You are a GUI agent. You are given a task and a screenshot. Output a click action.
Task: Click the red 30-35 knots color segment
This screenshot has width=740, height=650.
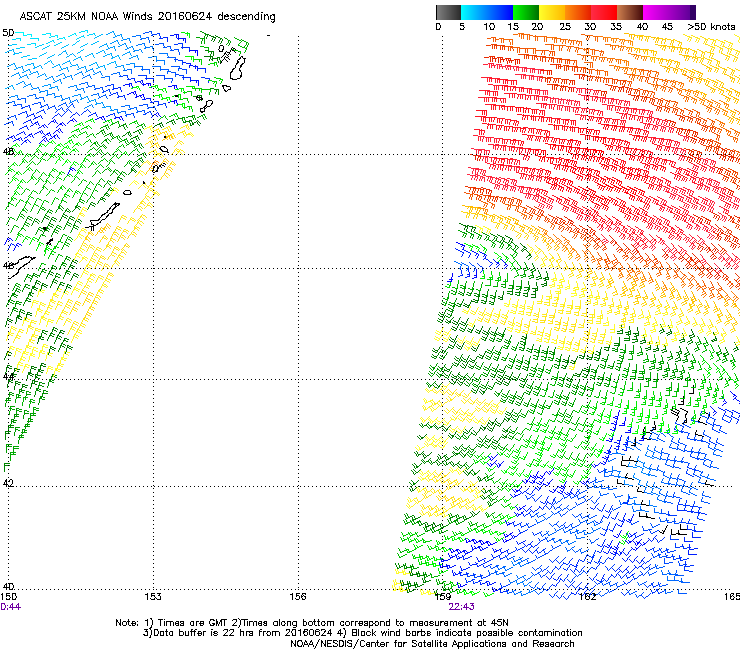pos(604,12)
